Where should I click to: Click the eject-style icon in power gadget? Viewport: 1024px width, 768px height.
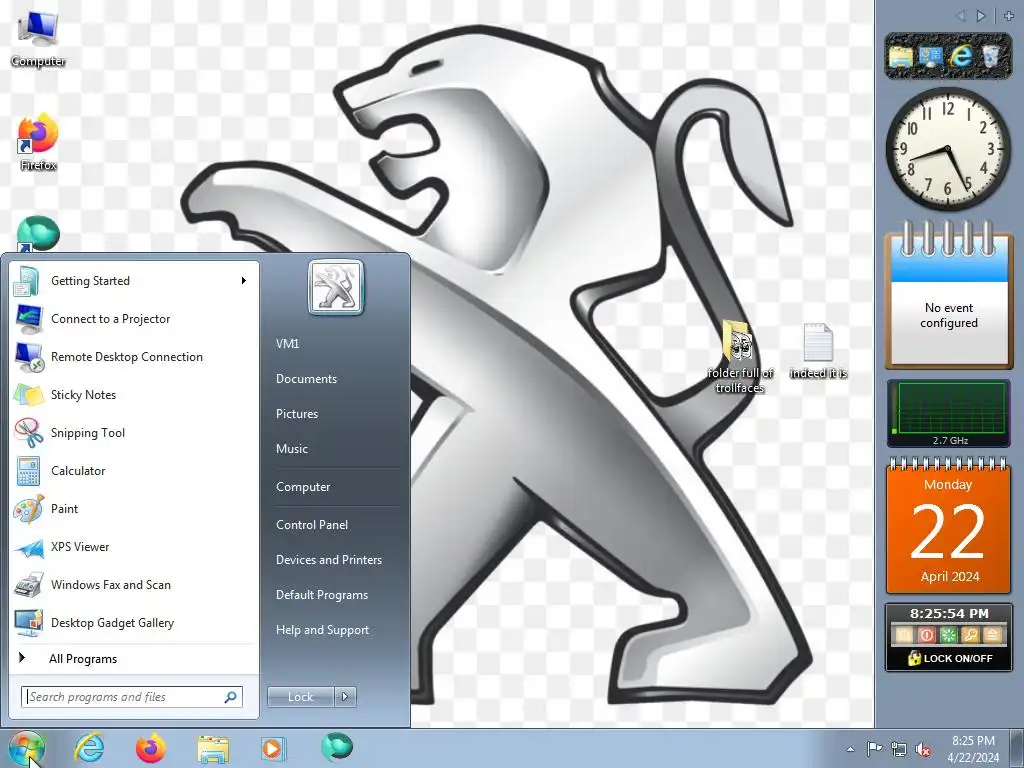[993, 635]
